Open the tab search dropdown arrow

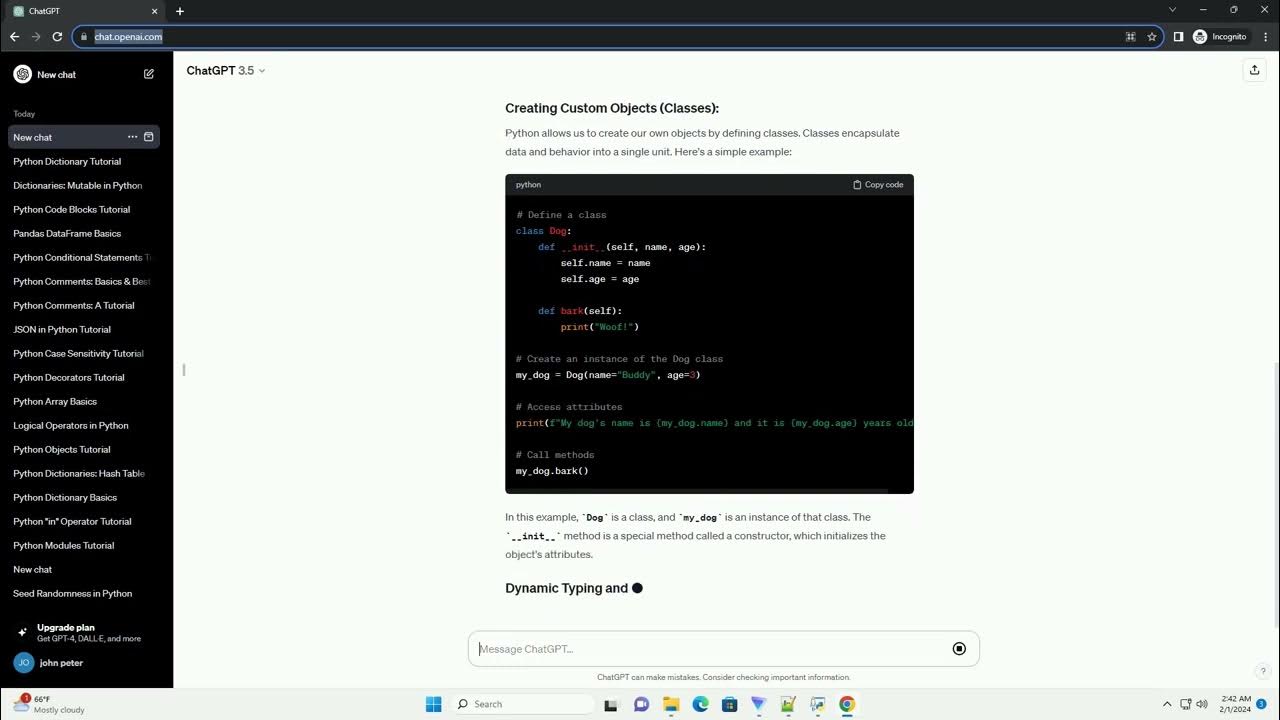point(1173,10)
